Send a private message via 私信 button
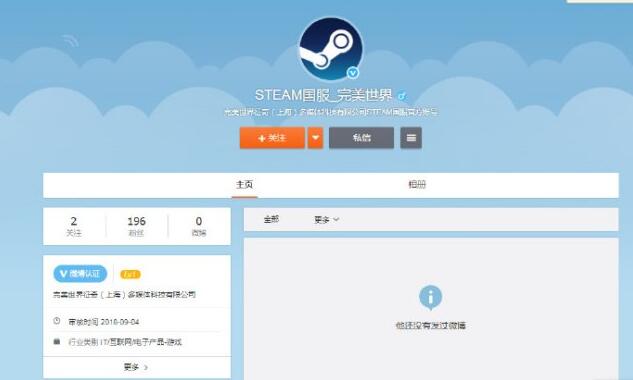This screenshot has height=380, width=633. click(361, 138)
